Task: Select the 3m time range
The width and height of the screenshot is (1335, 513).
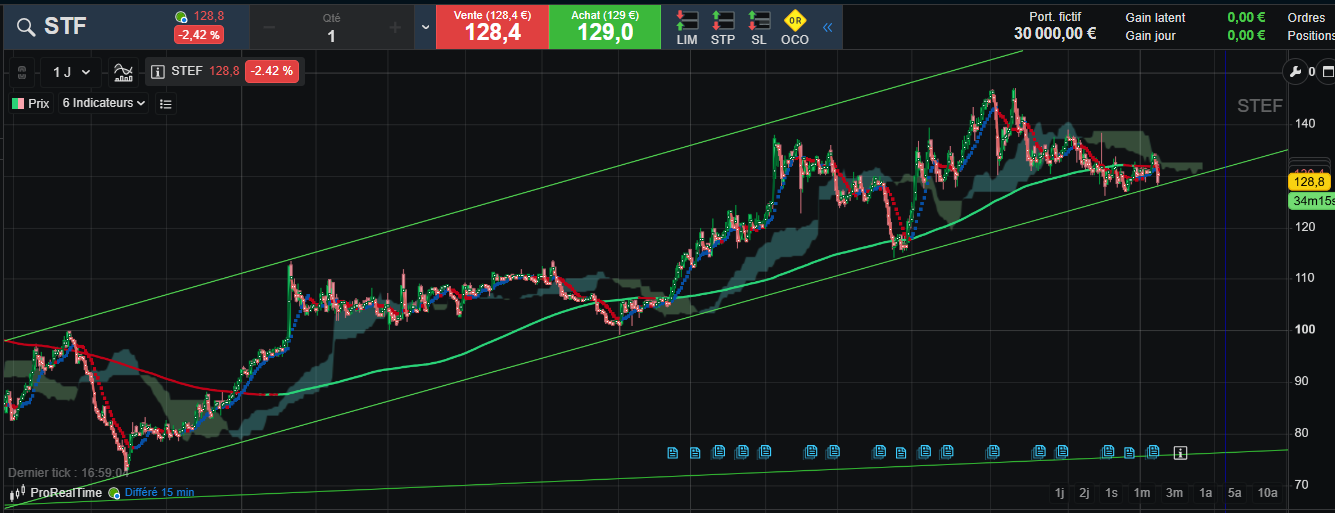Action: (1174, 493)
